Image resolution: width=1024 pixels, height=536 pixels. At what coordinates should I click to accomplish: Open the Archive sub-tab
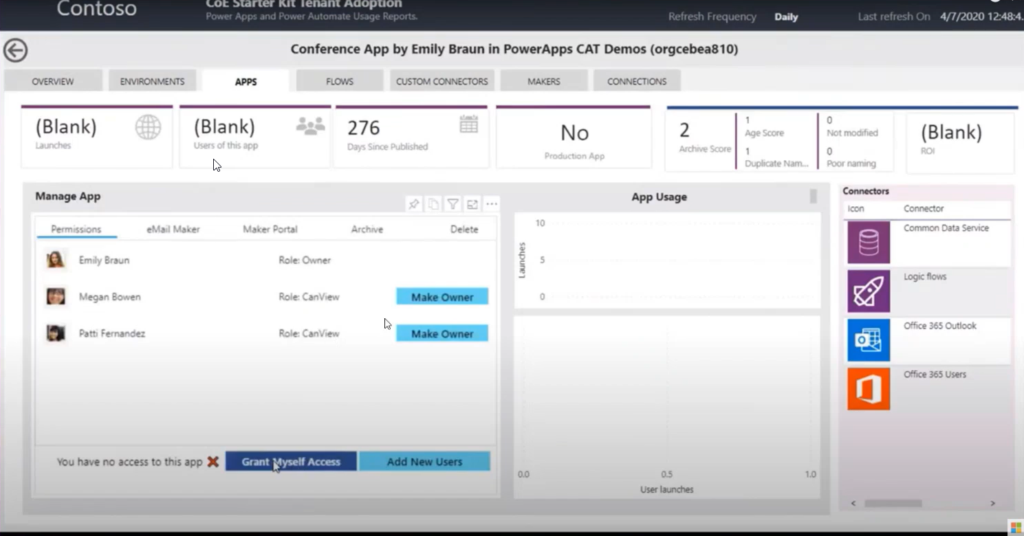coord(367,229)
